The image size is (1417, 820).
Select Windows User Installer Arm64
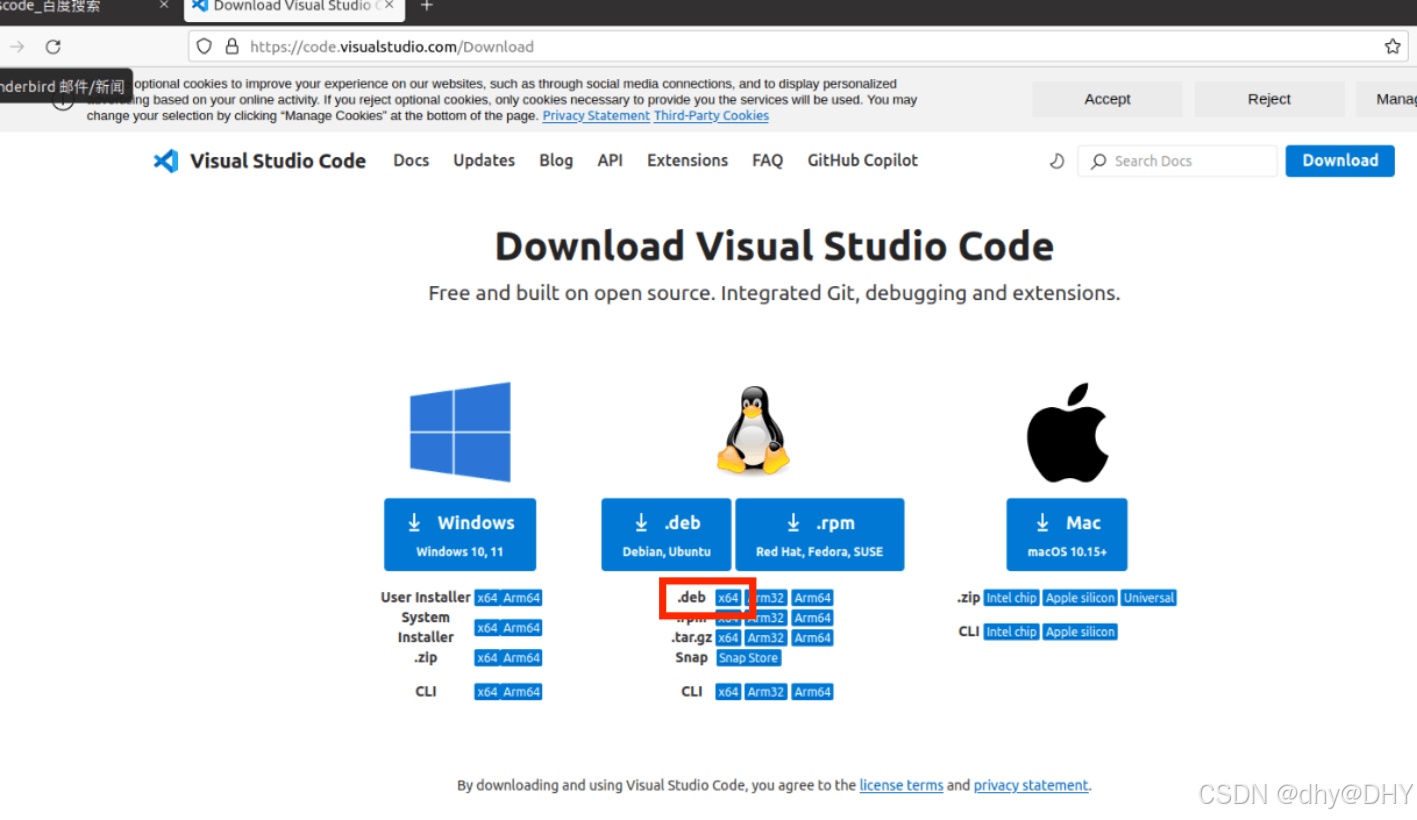[x=521, y=598]
